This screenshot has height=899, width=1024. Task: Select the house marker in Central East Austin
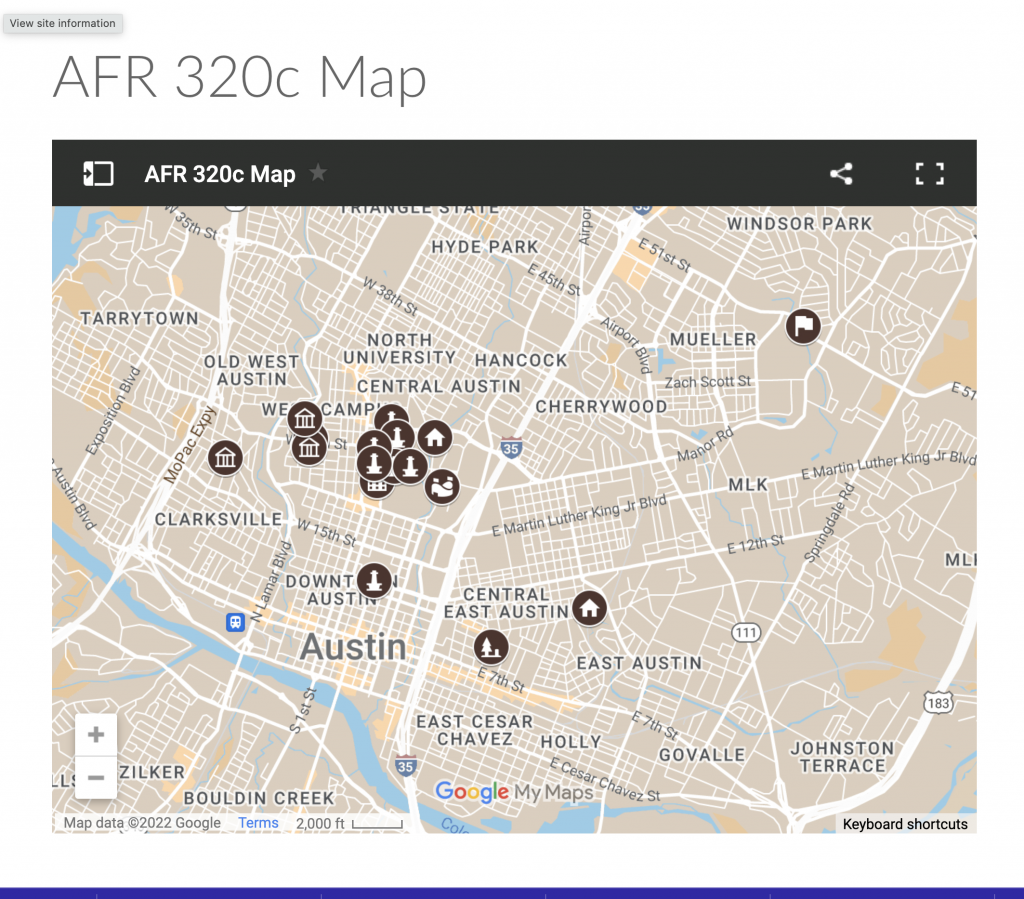[590, 608]
